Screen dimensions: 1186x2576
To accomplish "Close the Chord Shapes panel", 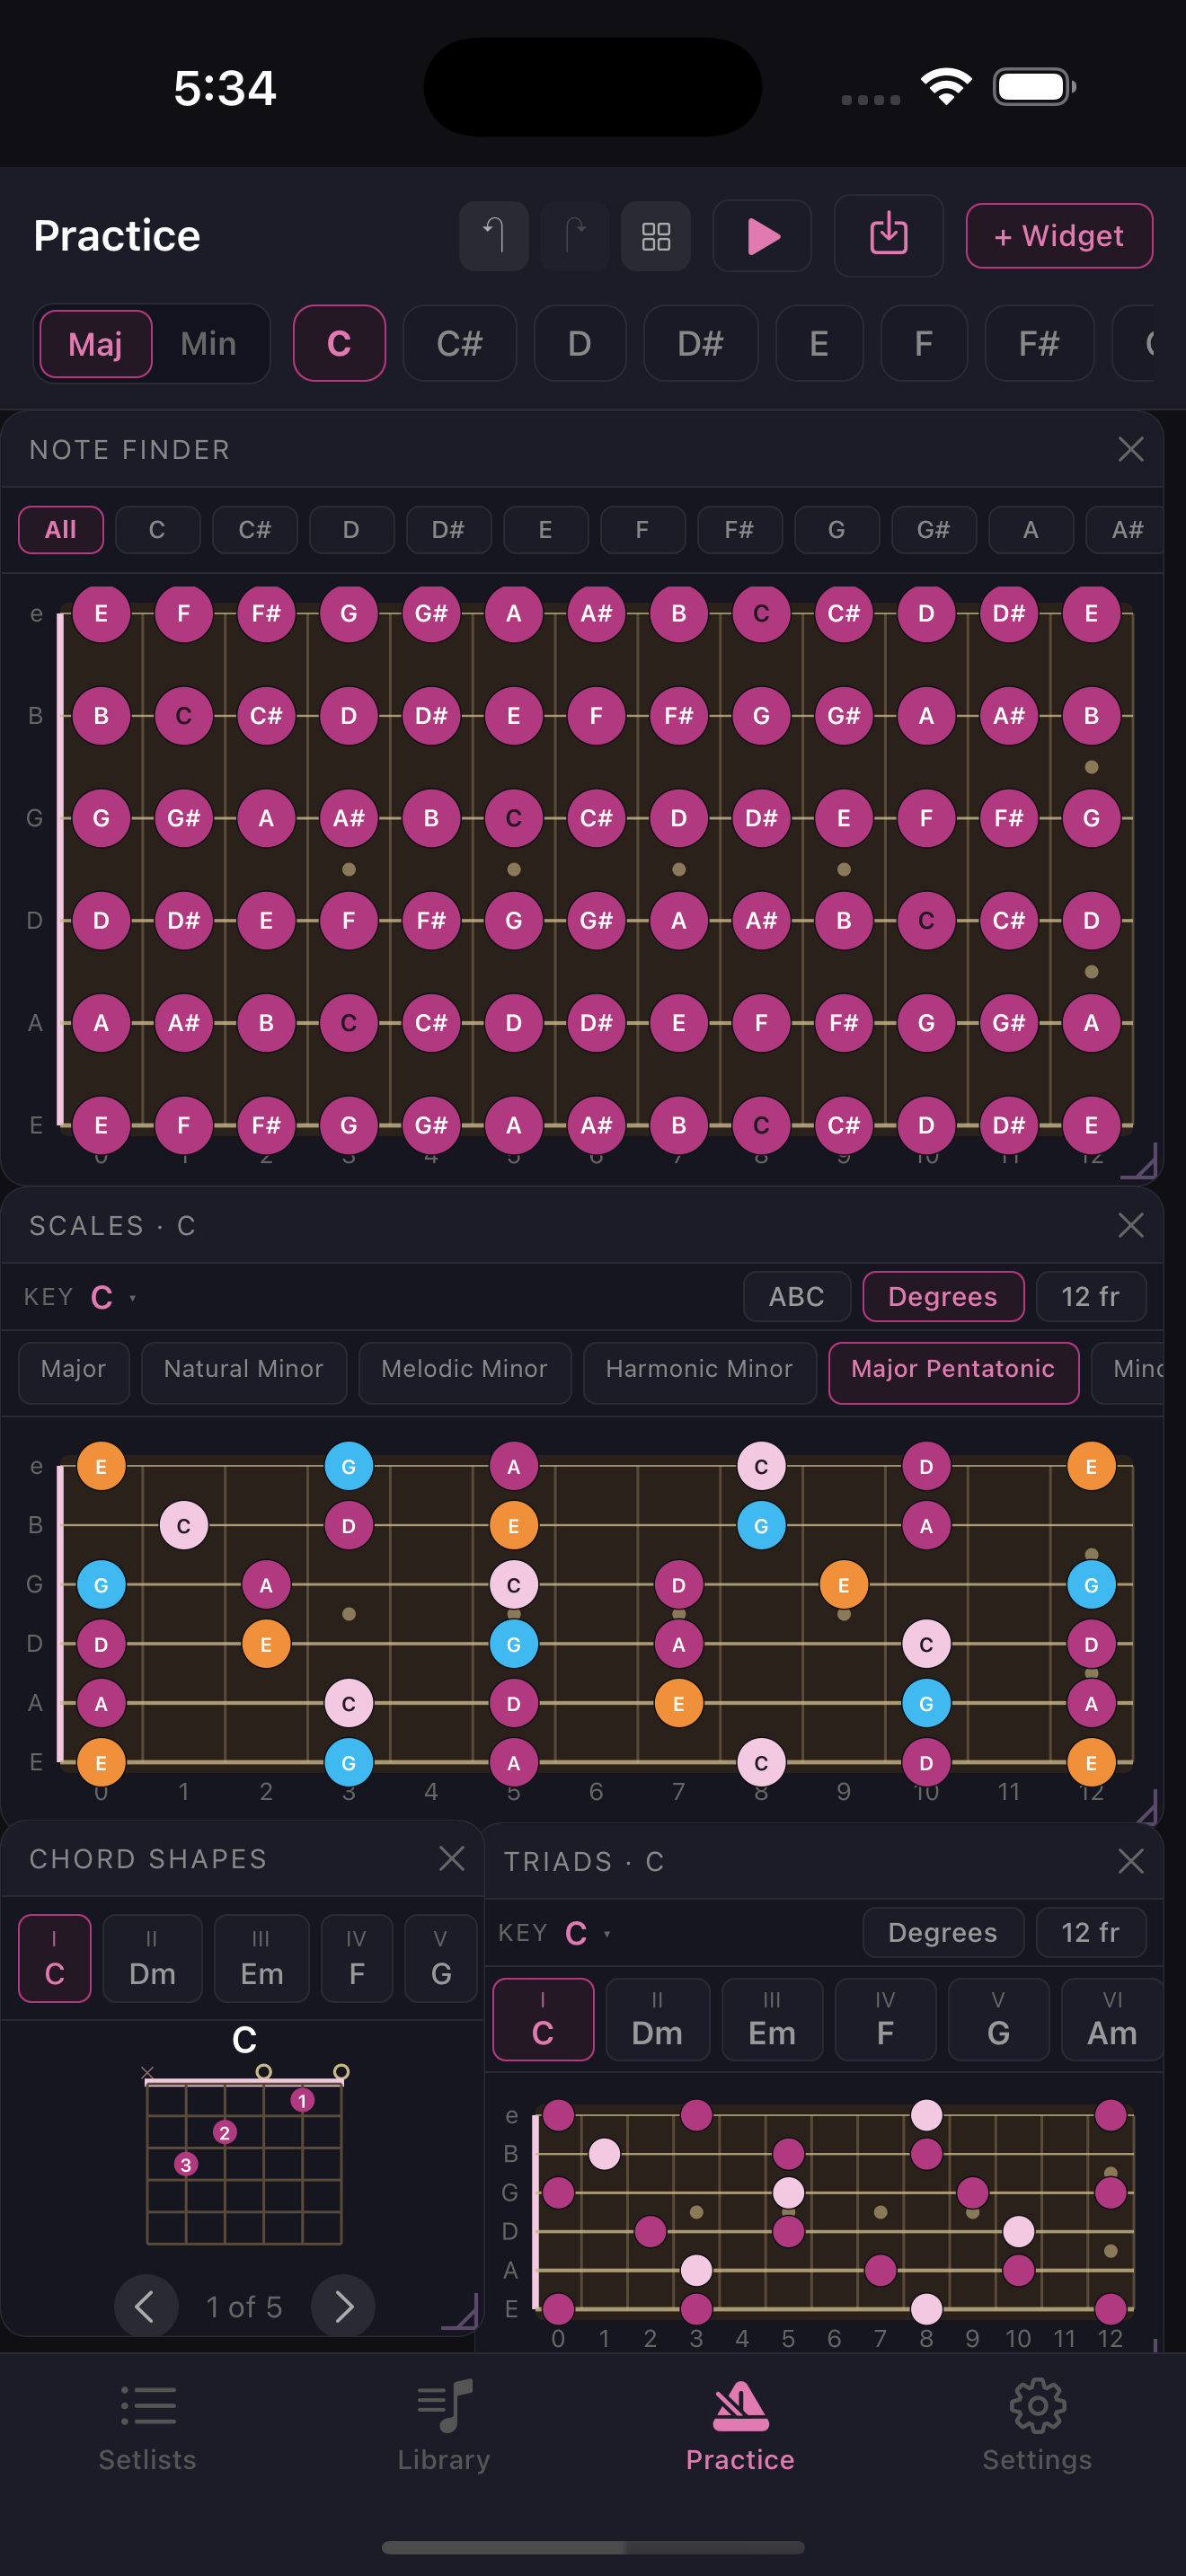I will (452, 1858).
